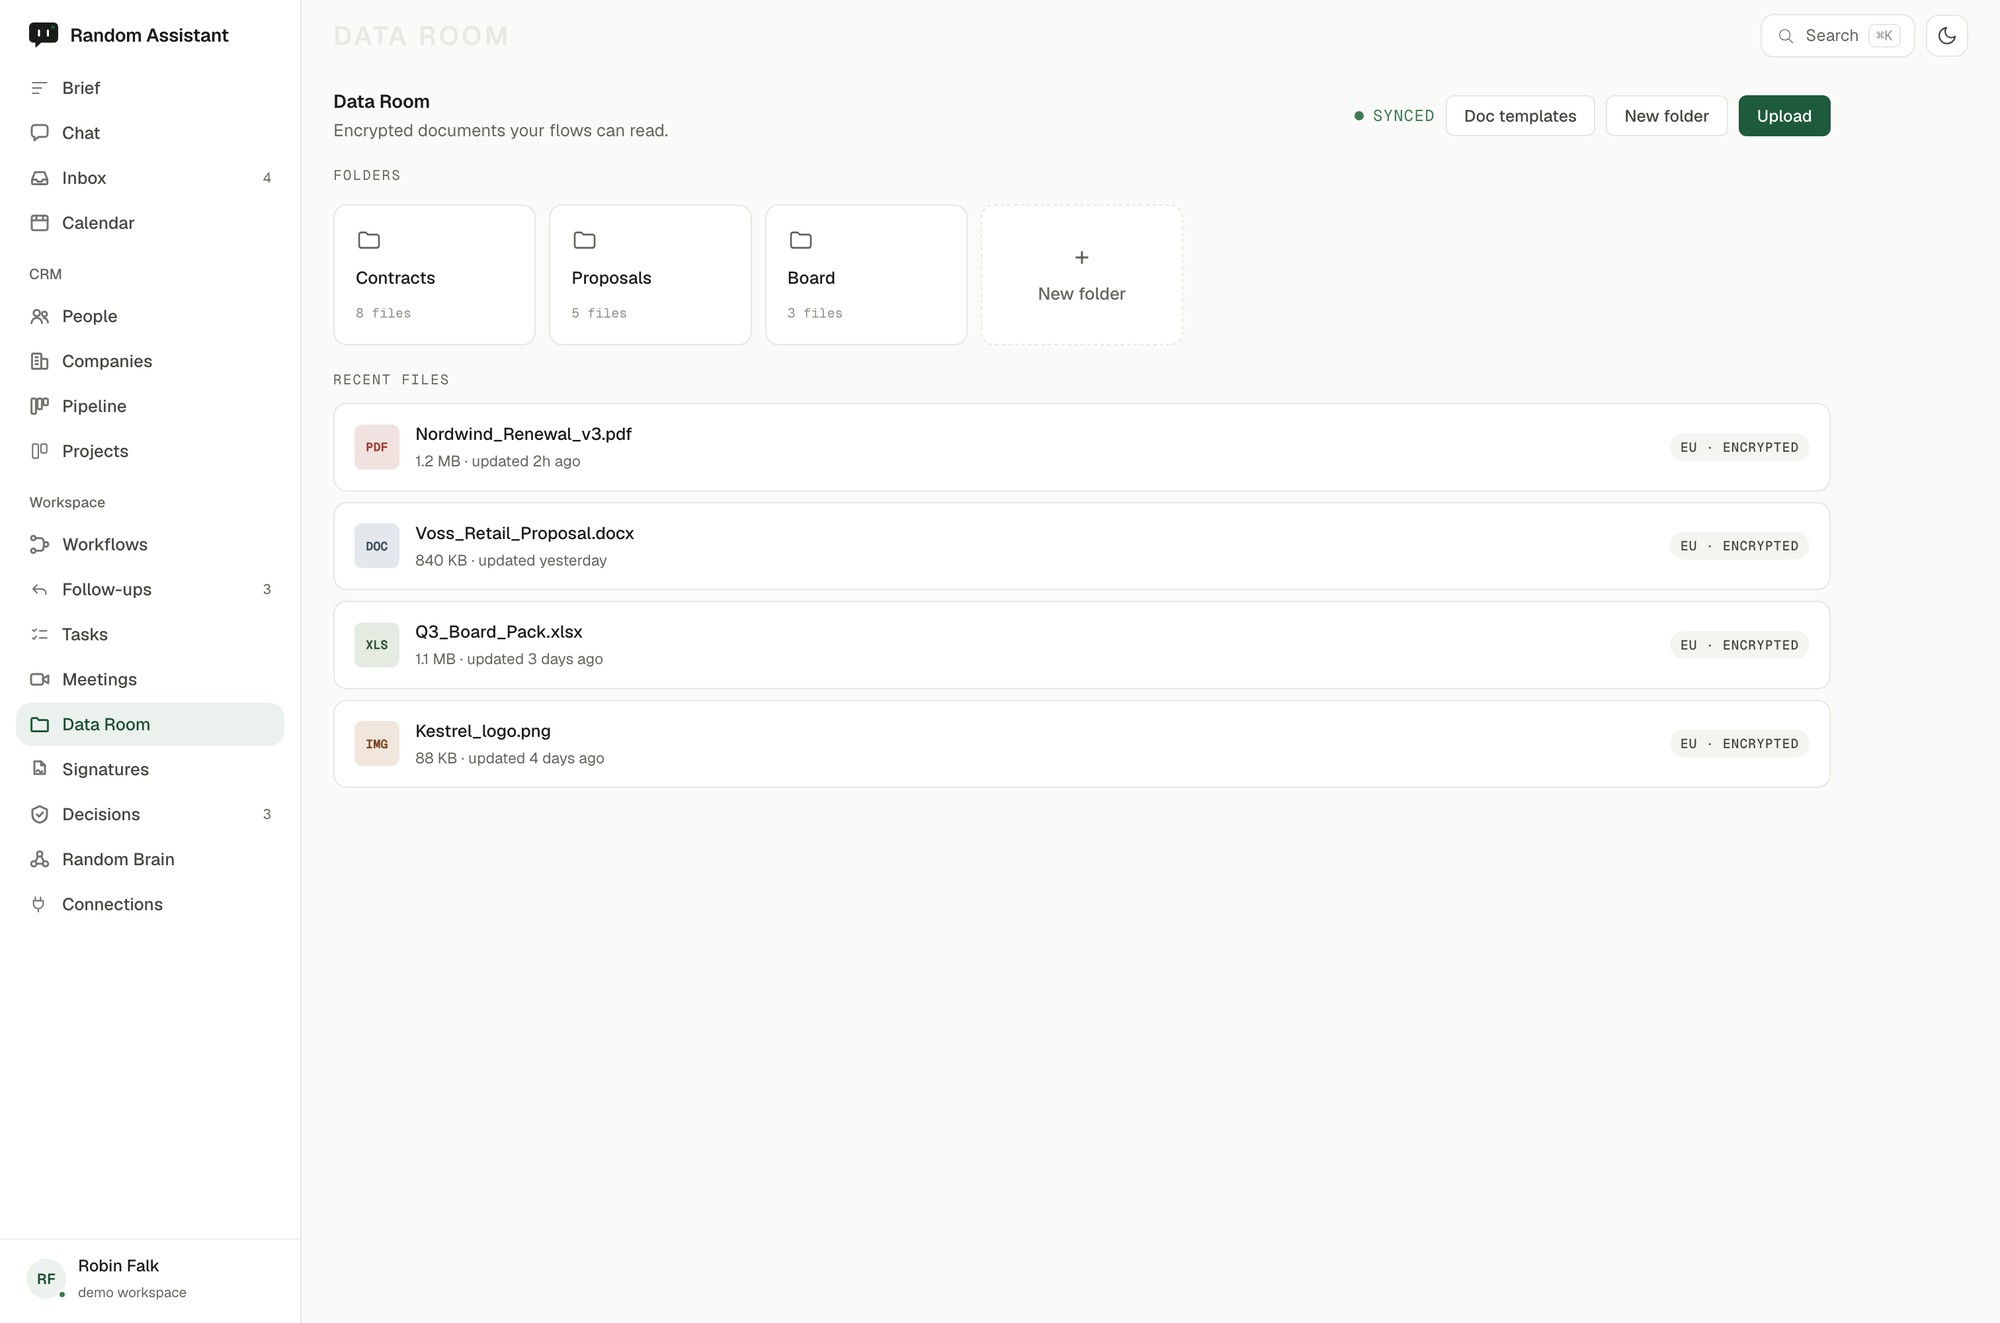Screen dimensions: 2000x1323
Task: Navigate to Decisions label in sidebar
Action: coord(101,814)
